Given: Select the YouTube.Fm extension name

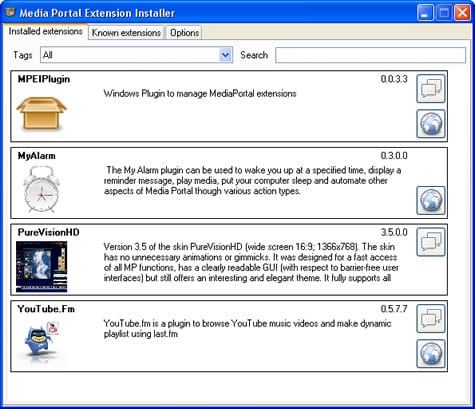Looking at the screenshot, I should (46, 309).
